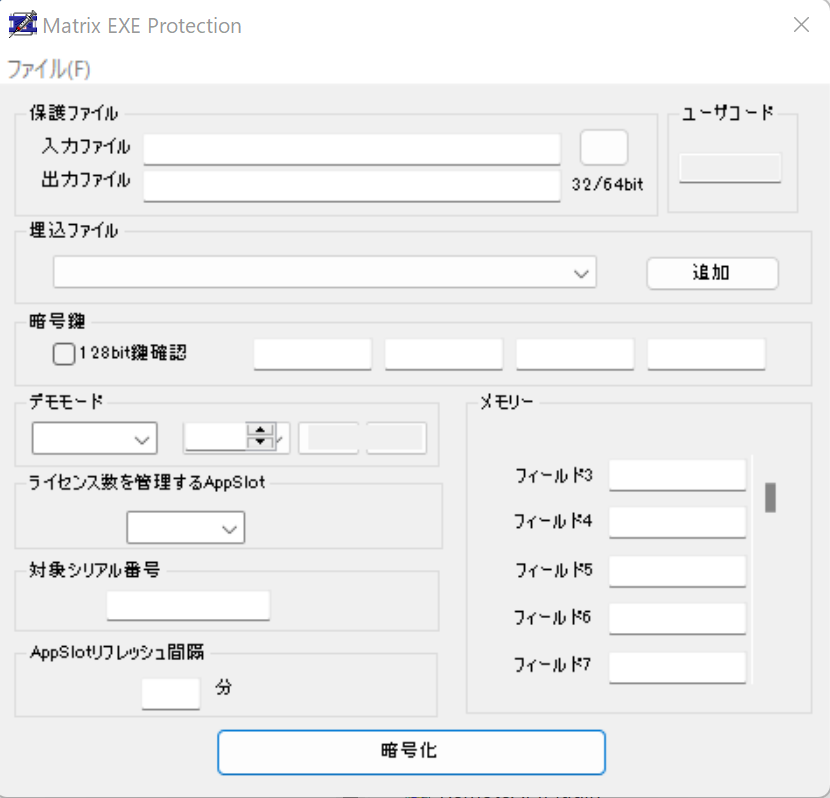Increase the デモモード spinner value

tap(260, 430)
